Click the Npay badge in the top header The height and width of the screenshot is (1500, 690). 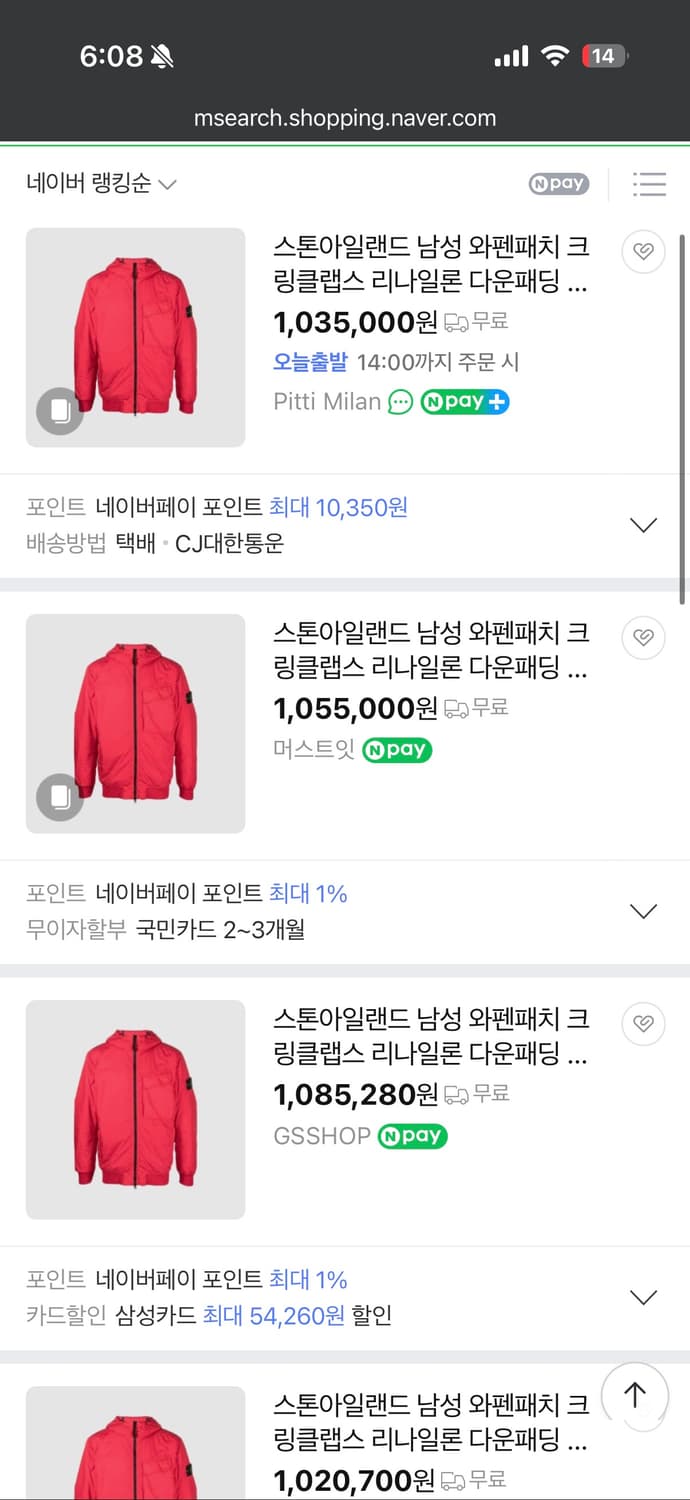point(558,184)
